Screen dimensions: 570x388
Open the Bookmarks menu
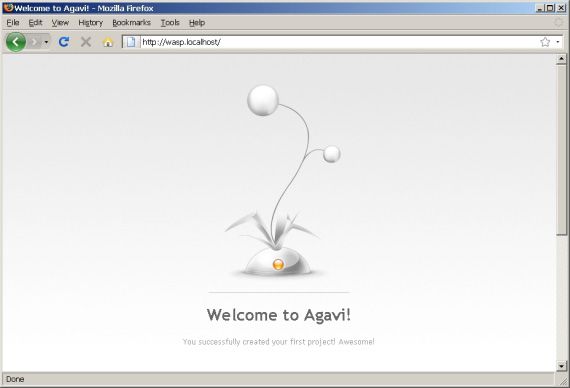pos(131,23)
